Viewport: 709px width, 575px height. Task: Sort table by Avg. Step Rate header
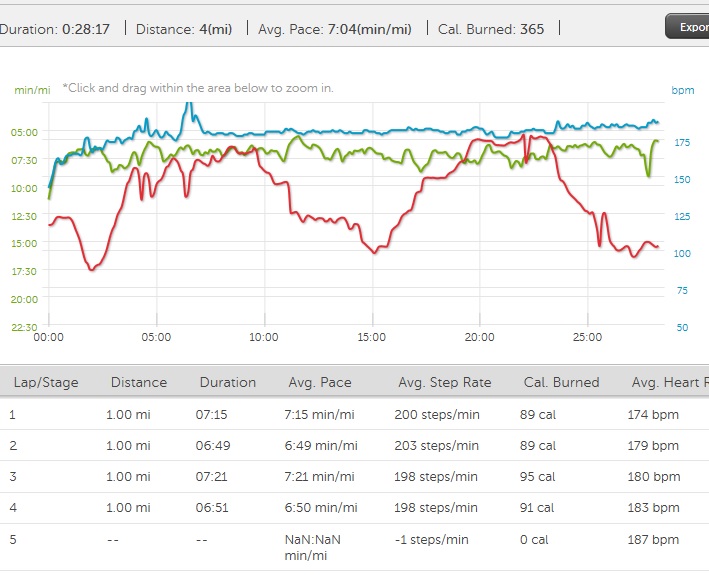pos(439,382)
